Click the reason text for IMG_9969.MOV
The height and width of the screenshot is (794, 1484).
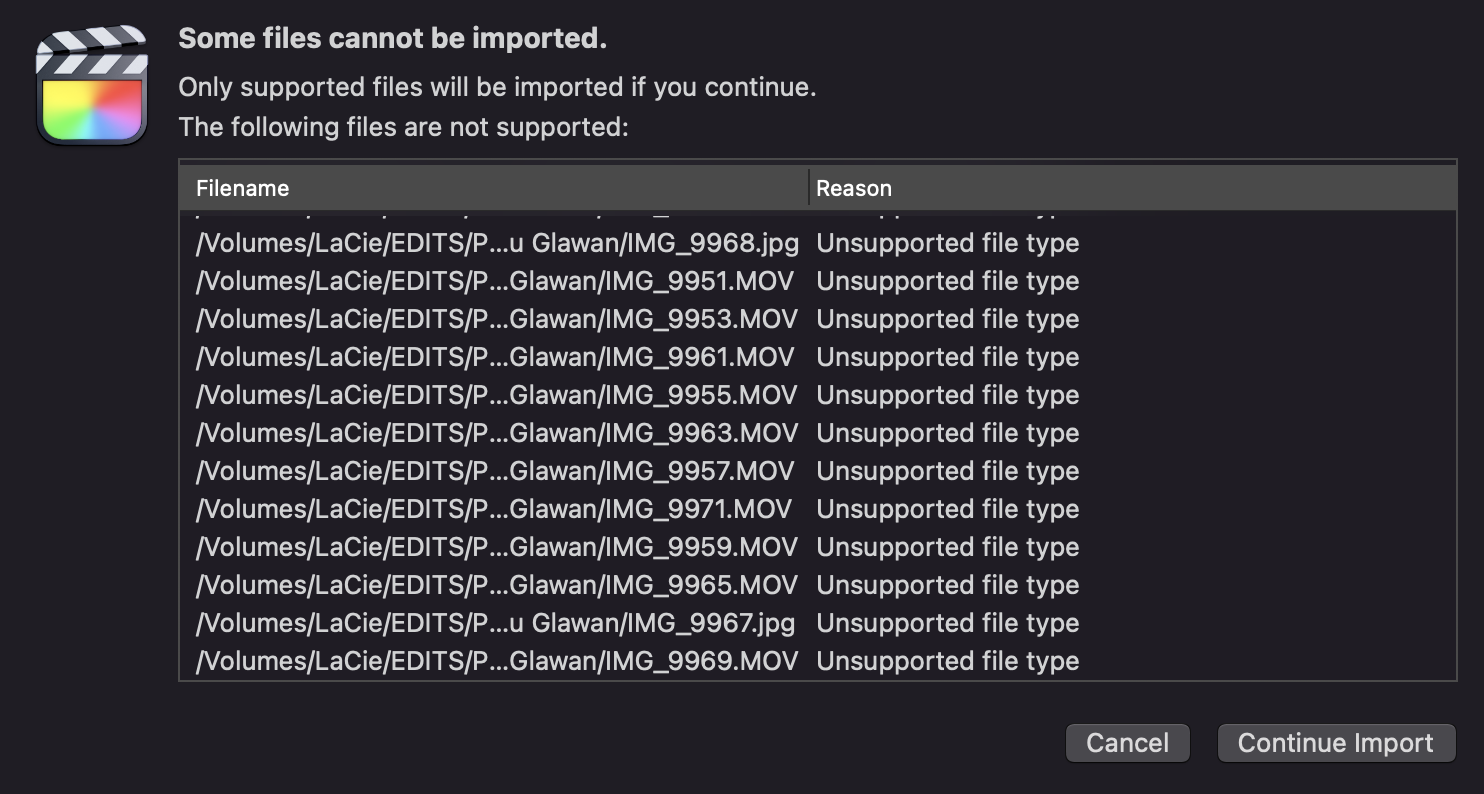click(947, 661)
